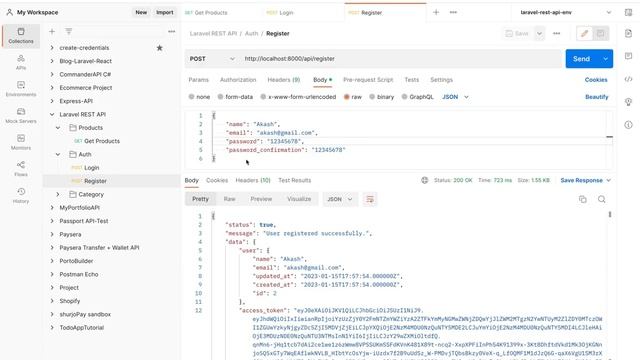Switch to the Get Products request tab
The width and height of the screenshot is (640, 360).
206,13
